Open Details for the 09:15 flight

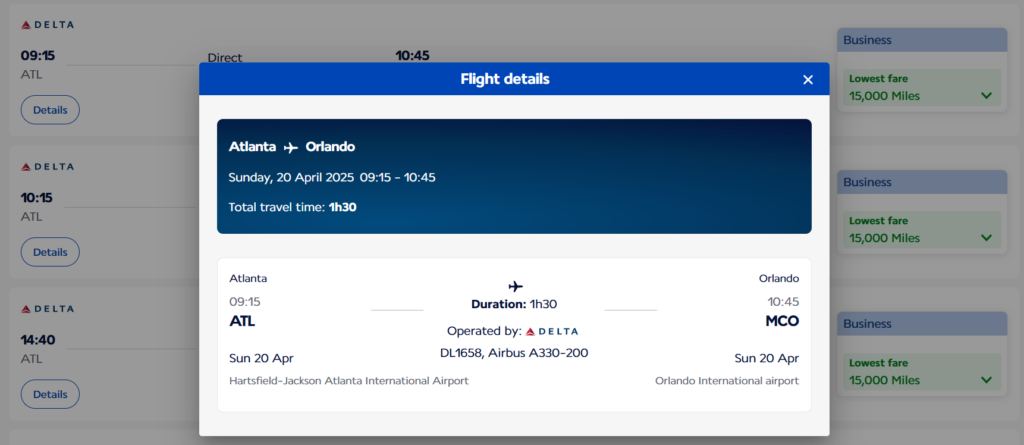[50, 110]
